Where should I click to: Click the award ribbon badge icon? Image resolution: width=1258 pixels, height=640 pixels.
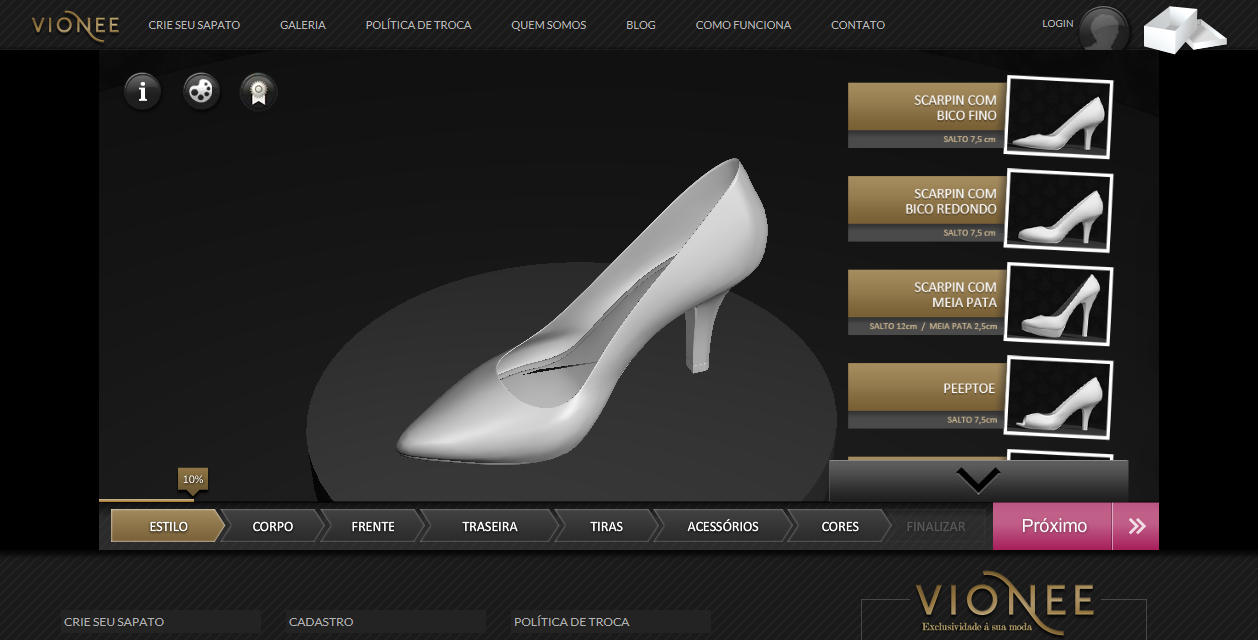pos(259,92)
